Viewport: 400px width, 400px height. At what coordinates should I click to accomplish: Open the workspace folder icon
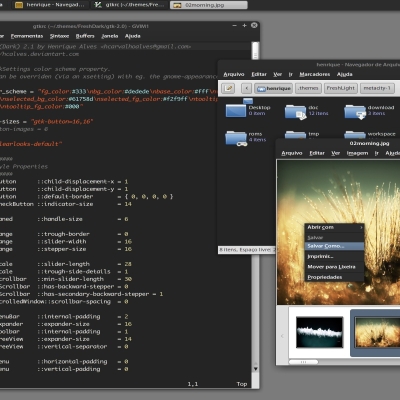coord(355,135)
